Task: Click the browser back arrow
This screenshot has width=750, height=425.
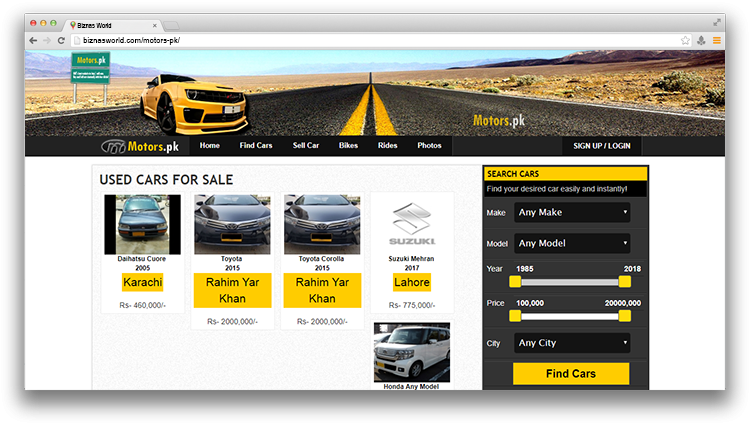Action: 33,40
